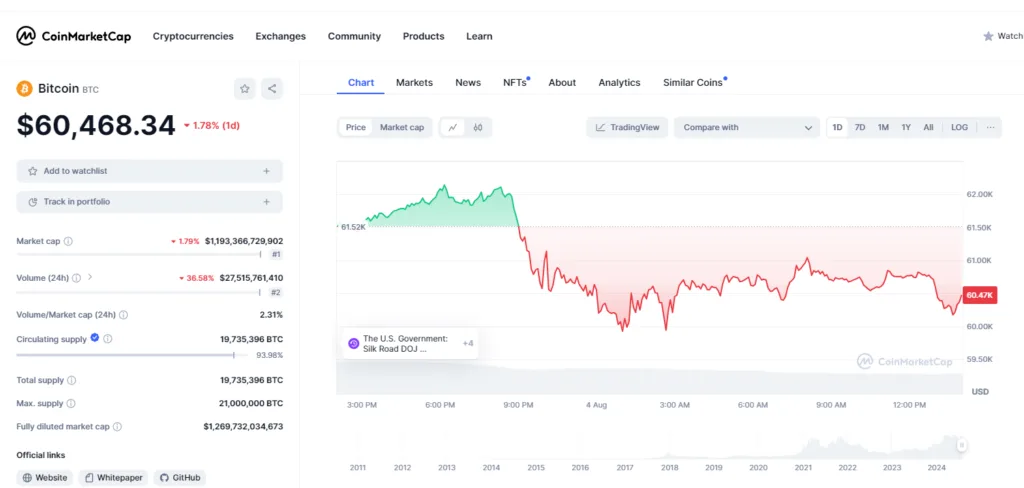Click the 1.78% (1d) change value
The image size is (1024, 488).
[212, 125]
